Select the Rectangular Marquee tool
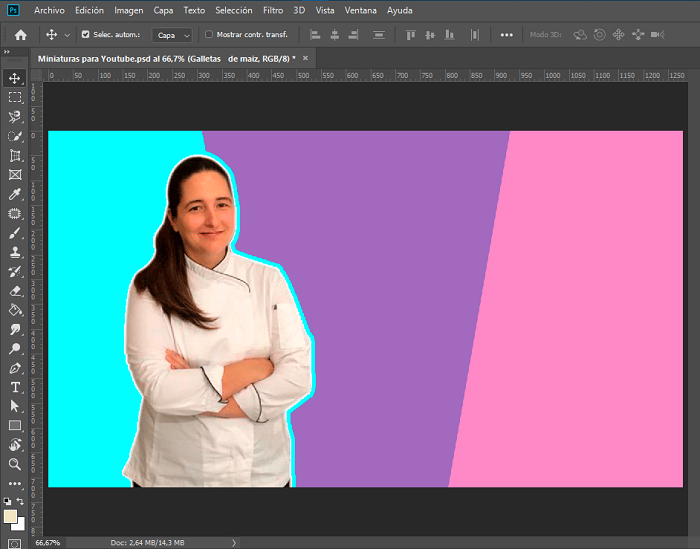Viewport: 700px width, 549px height. [14, 97]
